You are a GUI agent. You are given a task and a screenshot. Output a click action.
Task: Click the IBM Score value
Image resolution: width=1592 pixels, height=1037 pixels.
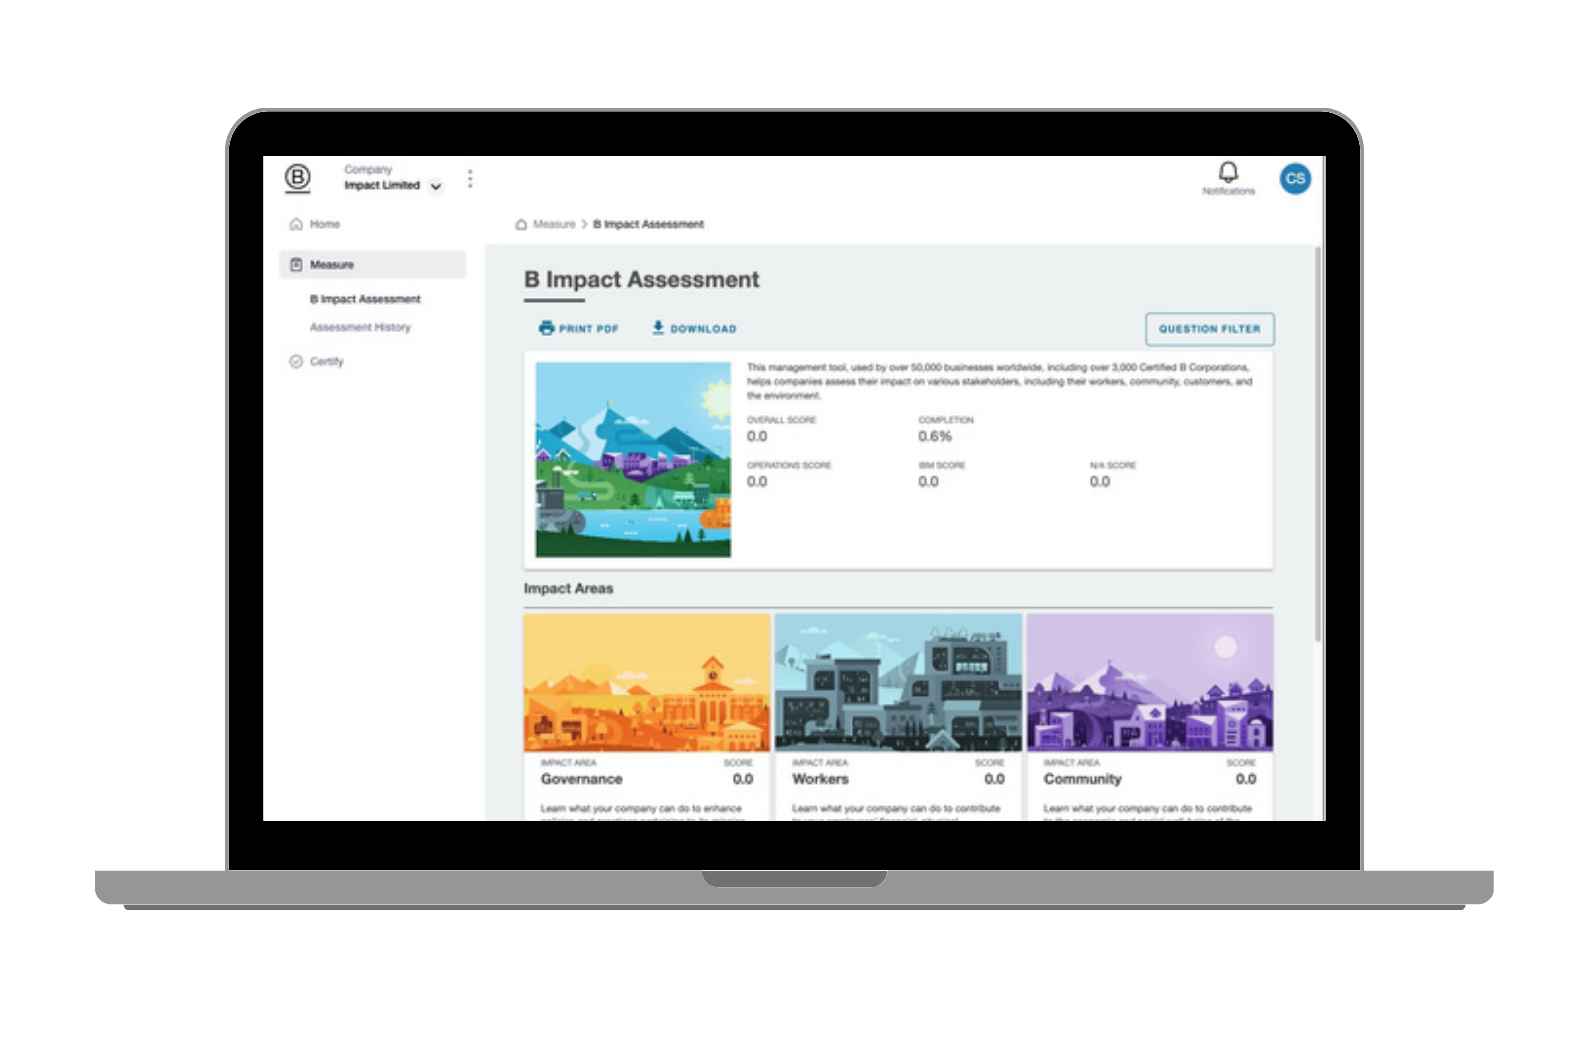click(929, 481)
